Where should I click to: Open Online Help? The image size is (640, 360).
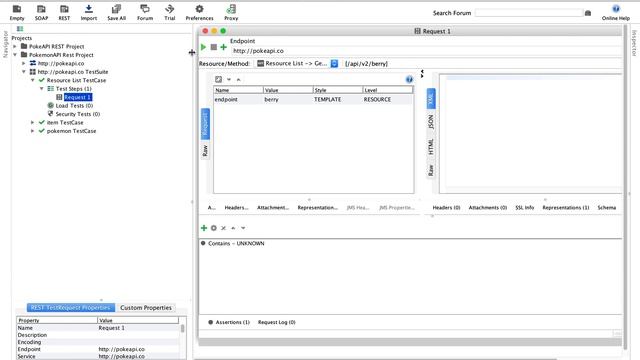[x=616, y=13]
